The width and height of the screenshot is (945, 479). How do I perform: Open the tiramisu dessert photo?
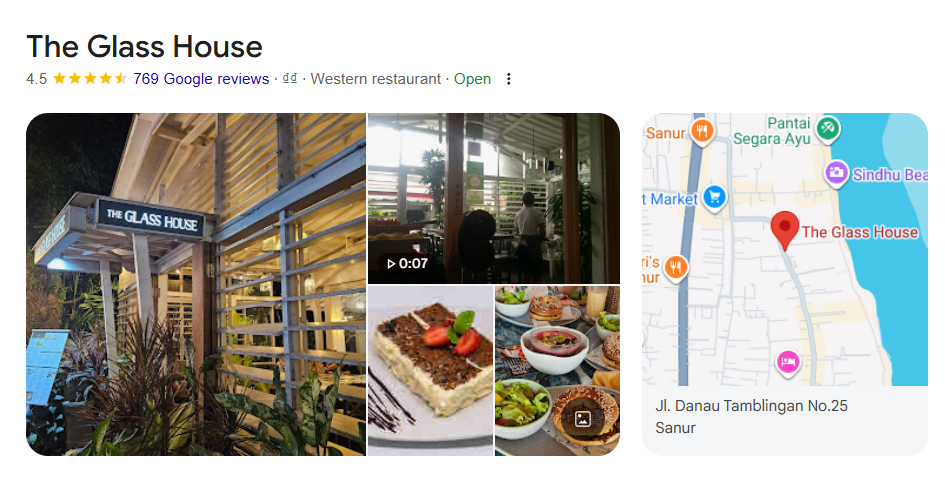point(430,371)
